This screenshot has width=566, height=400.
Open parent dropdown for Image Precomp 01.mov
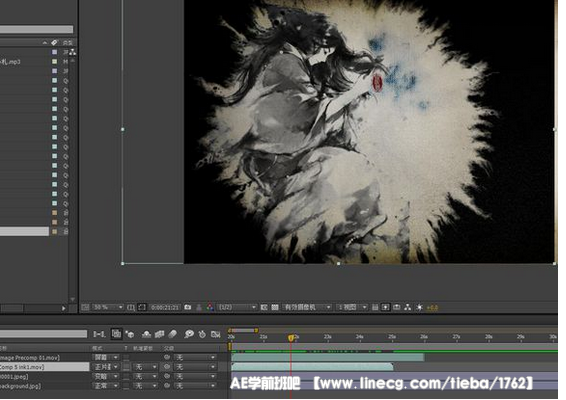coord(195,357)
